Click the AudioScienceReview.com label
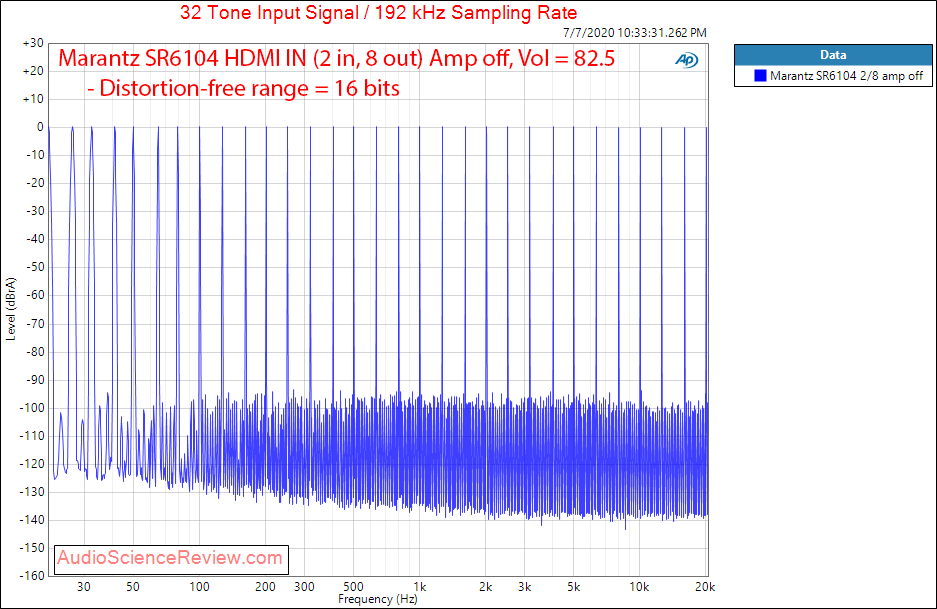This screenshot has height=609, width=937. [x=170, y=558]
